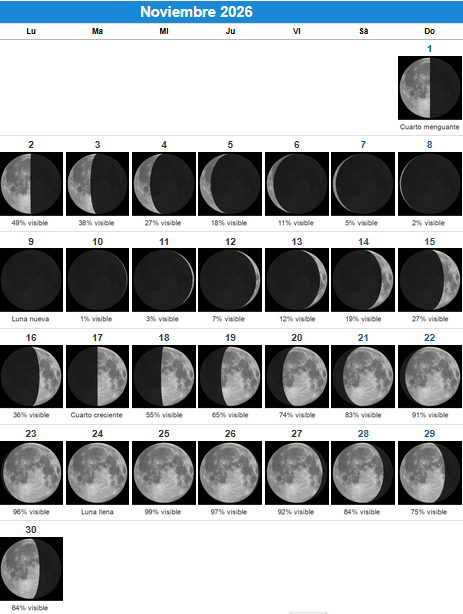Click the '36% visible' label
Screen dimensions: 463x614
31,415
